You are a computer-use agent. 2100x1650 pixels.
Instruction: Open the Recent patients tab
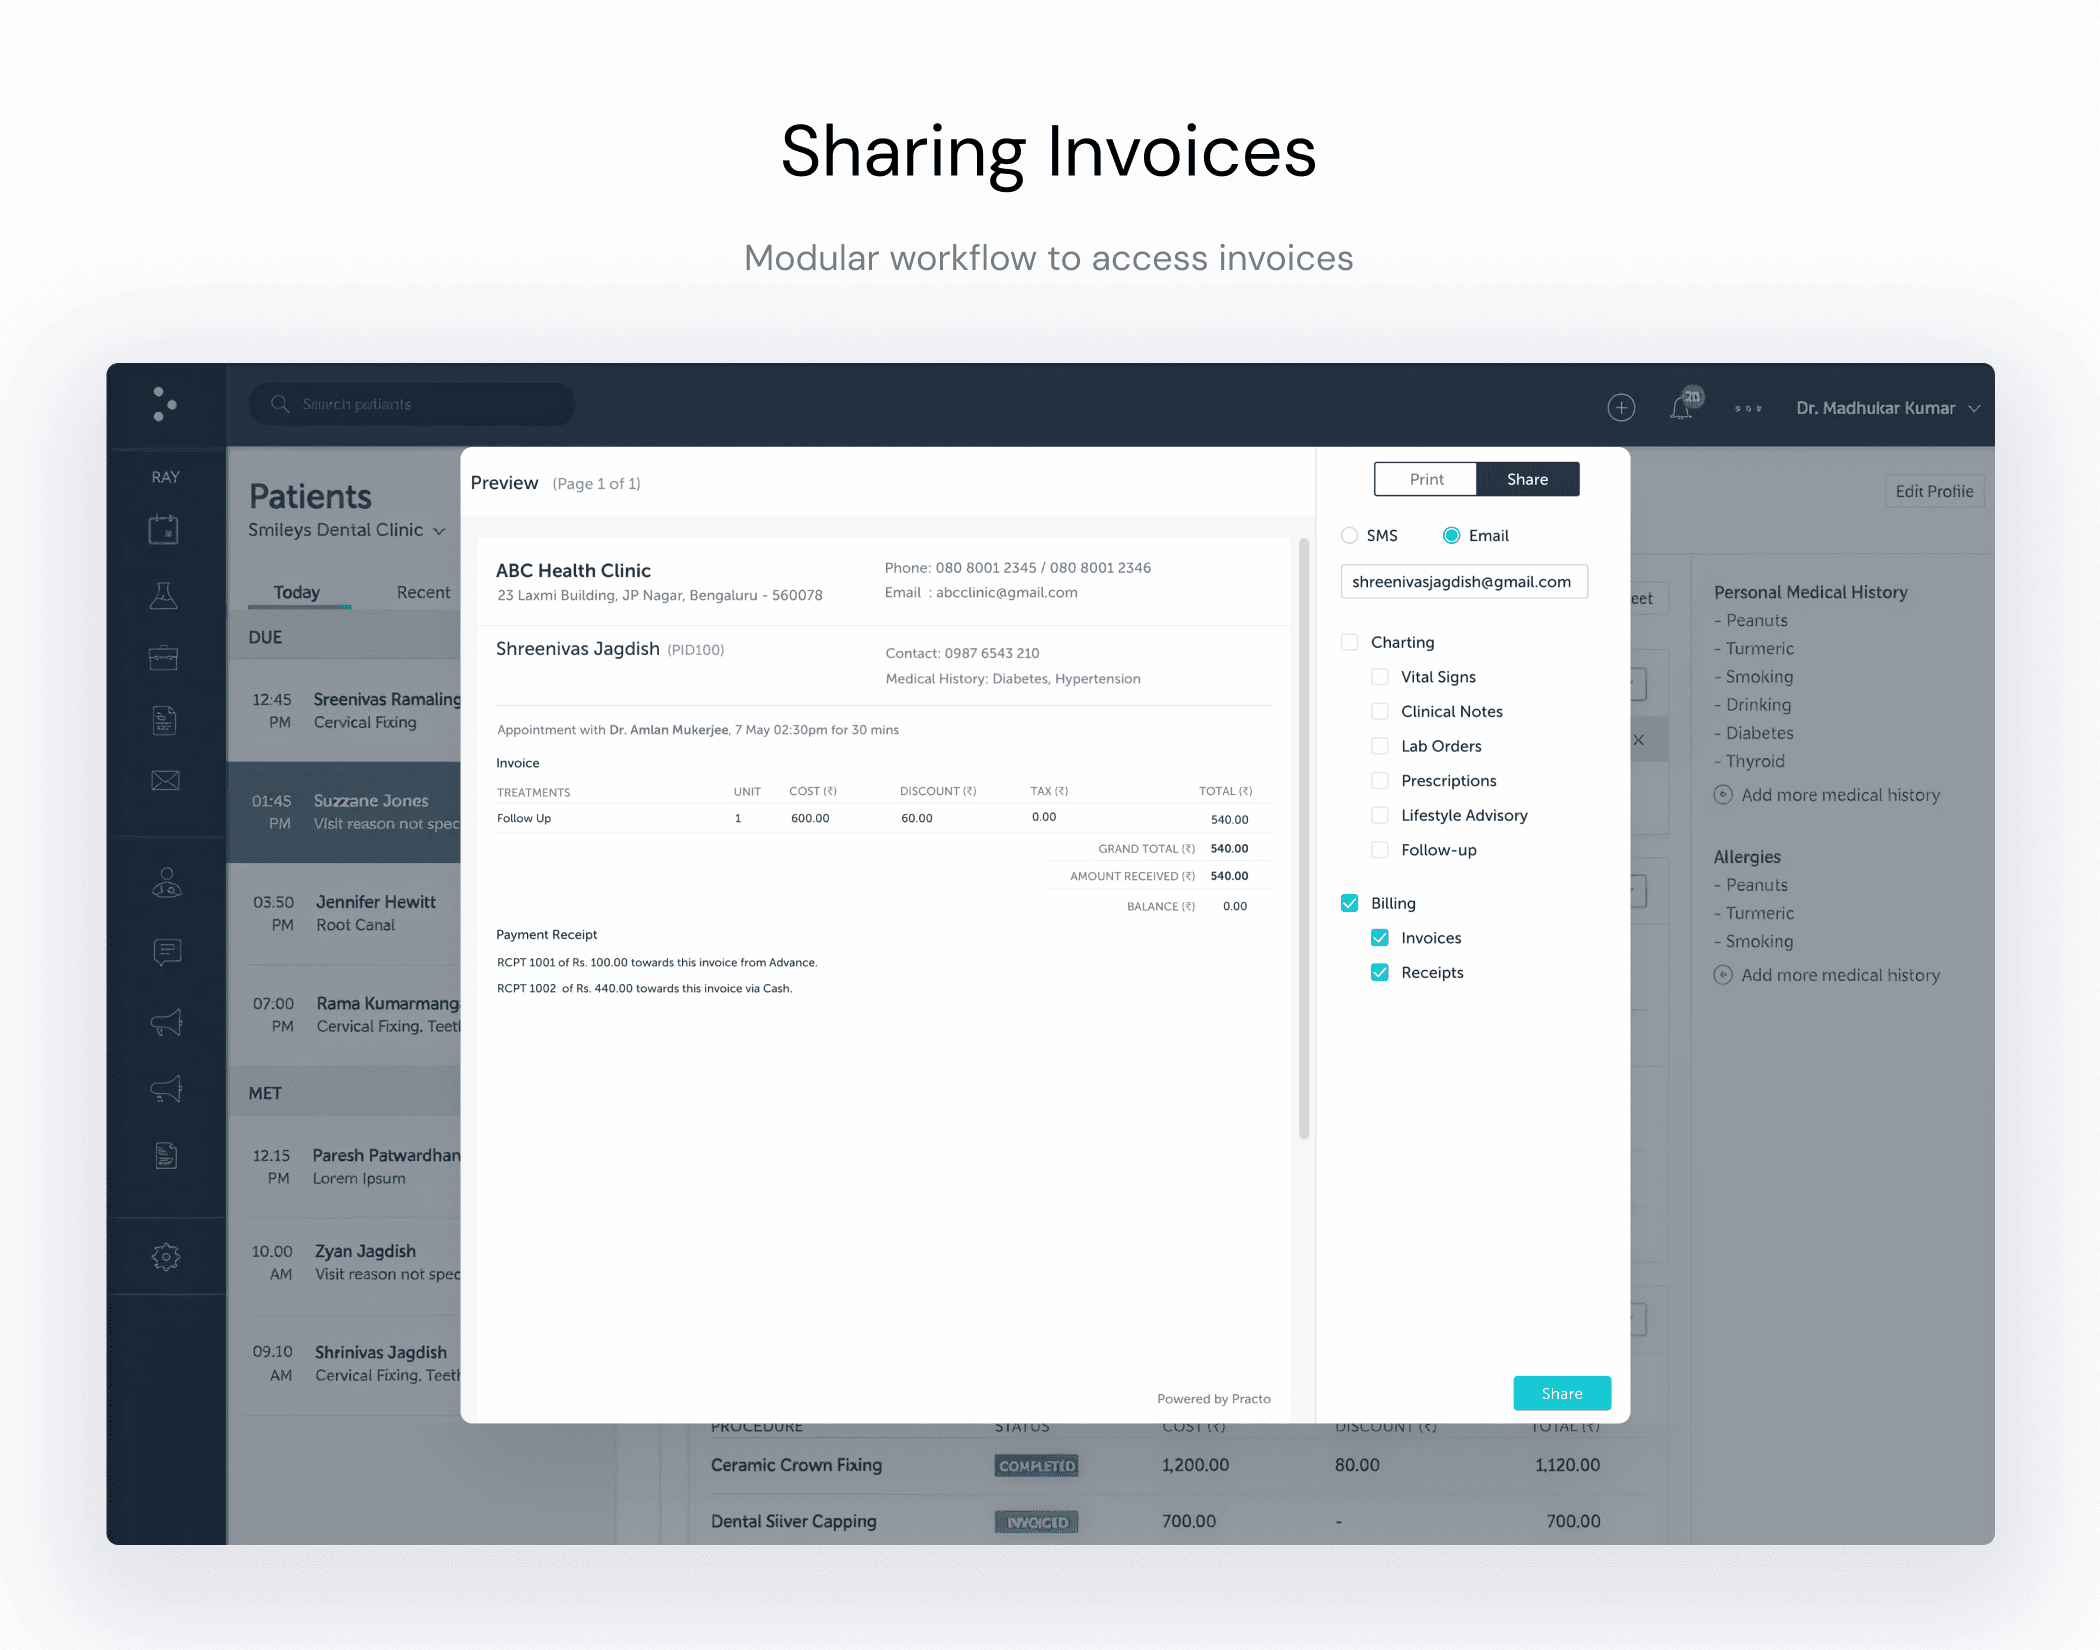click(x=423, y=592)
